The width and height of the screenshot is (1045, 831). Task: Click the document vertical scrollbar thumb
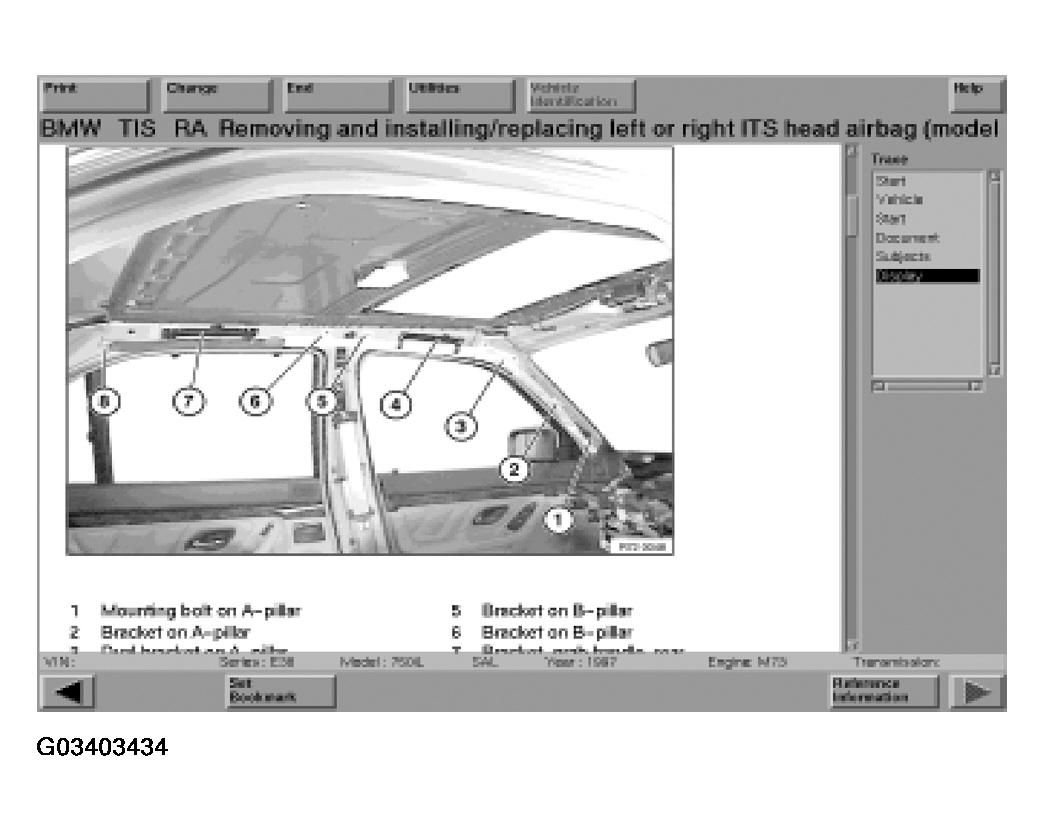(x=851, y=215)
